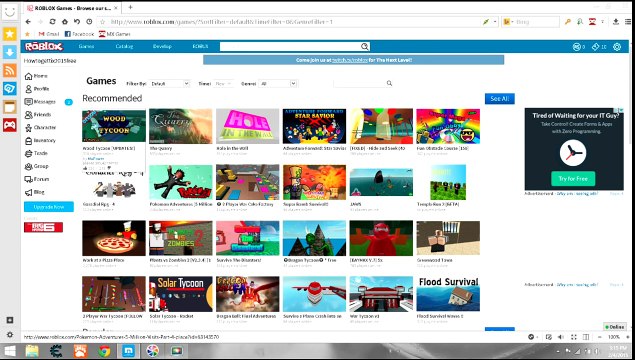Click the games search magnifier icon
635x360 pixels.
point(389,83)
